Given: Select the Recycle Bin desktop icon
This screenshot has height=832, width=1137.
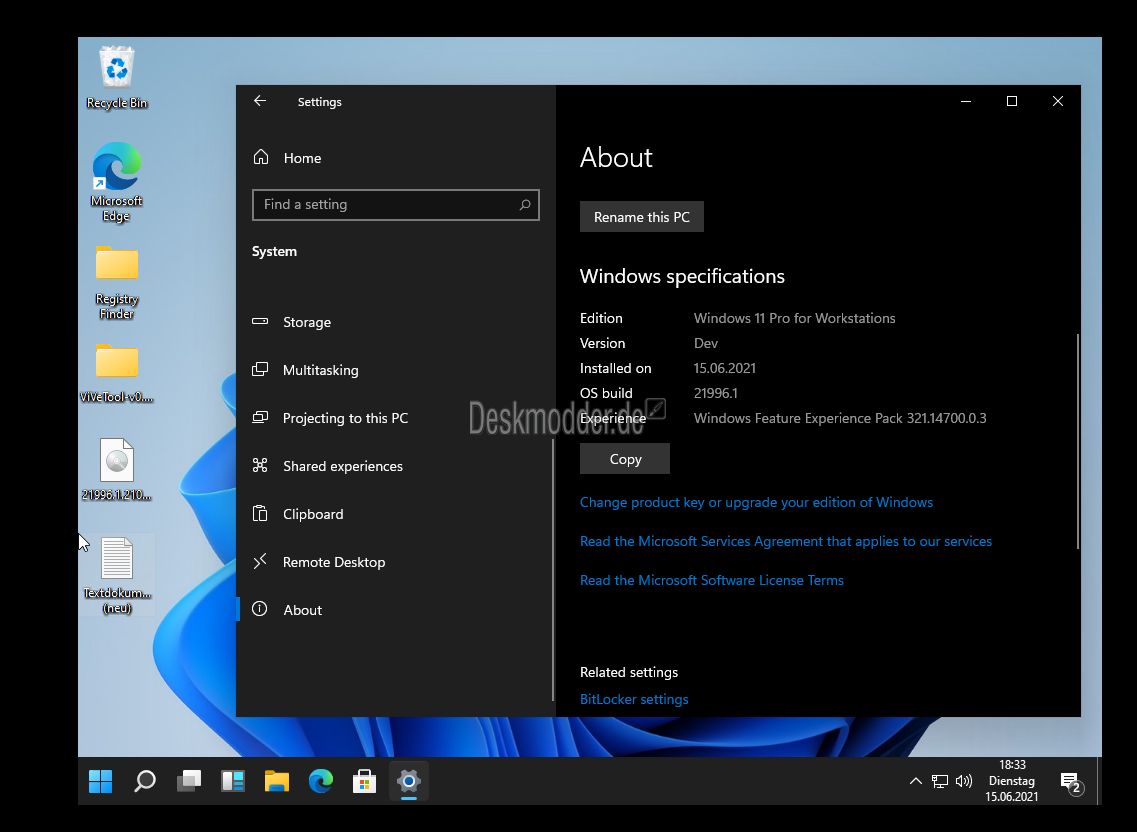Looking at the screenshot, I should pyautogui.click(x=117, y=78).
